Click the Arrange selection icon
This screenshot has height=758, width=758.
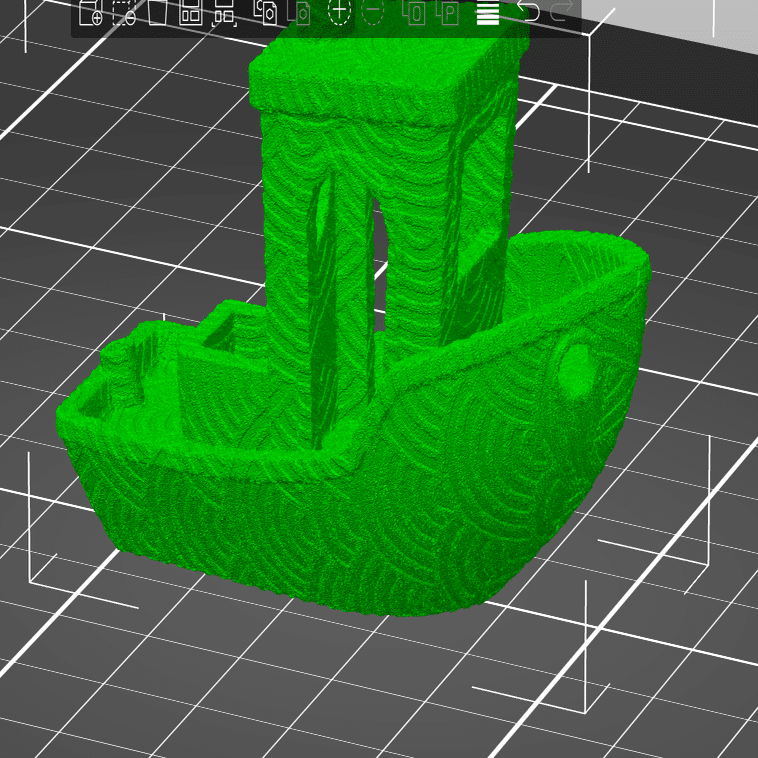tap(224, 13)
